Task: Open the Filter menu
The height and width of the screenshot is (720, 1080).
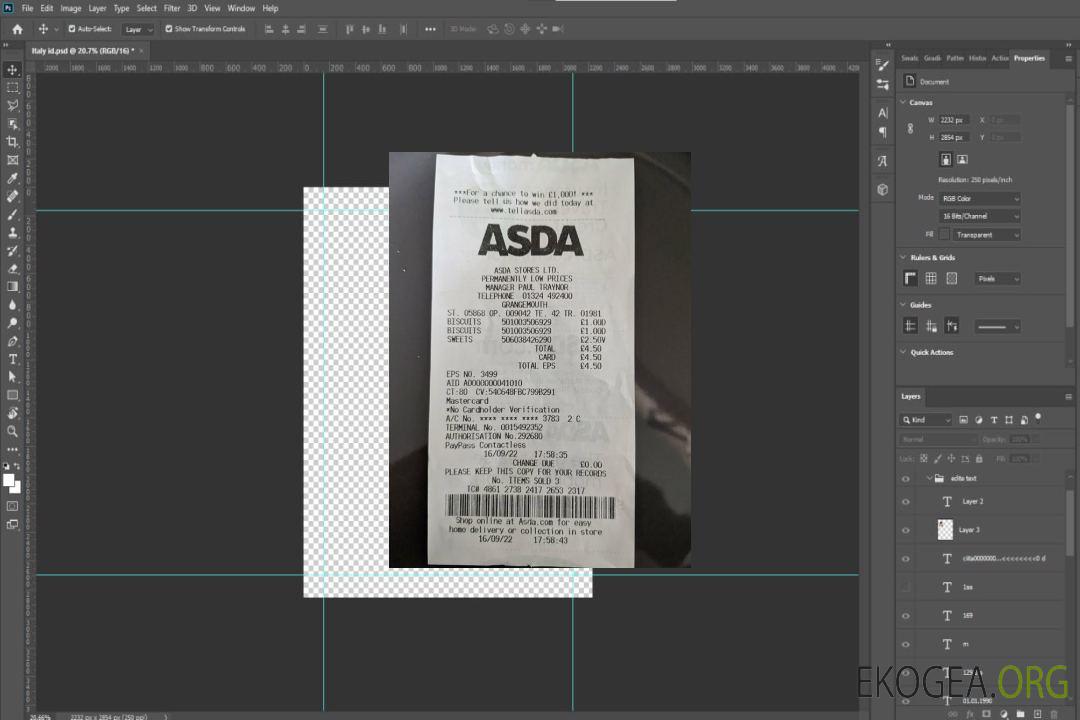Action: coord(172,8)
